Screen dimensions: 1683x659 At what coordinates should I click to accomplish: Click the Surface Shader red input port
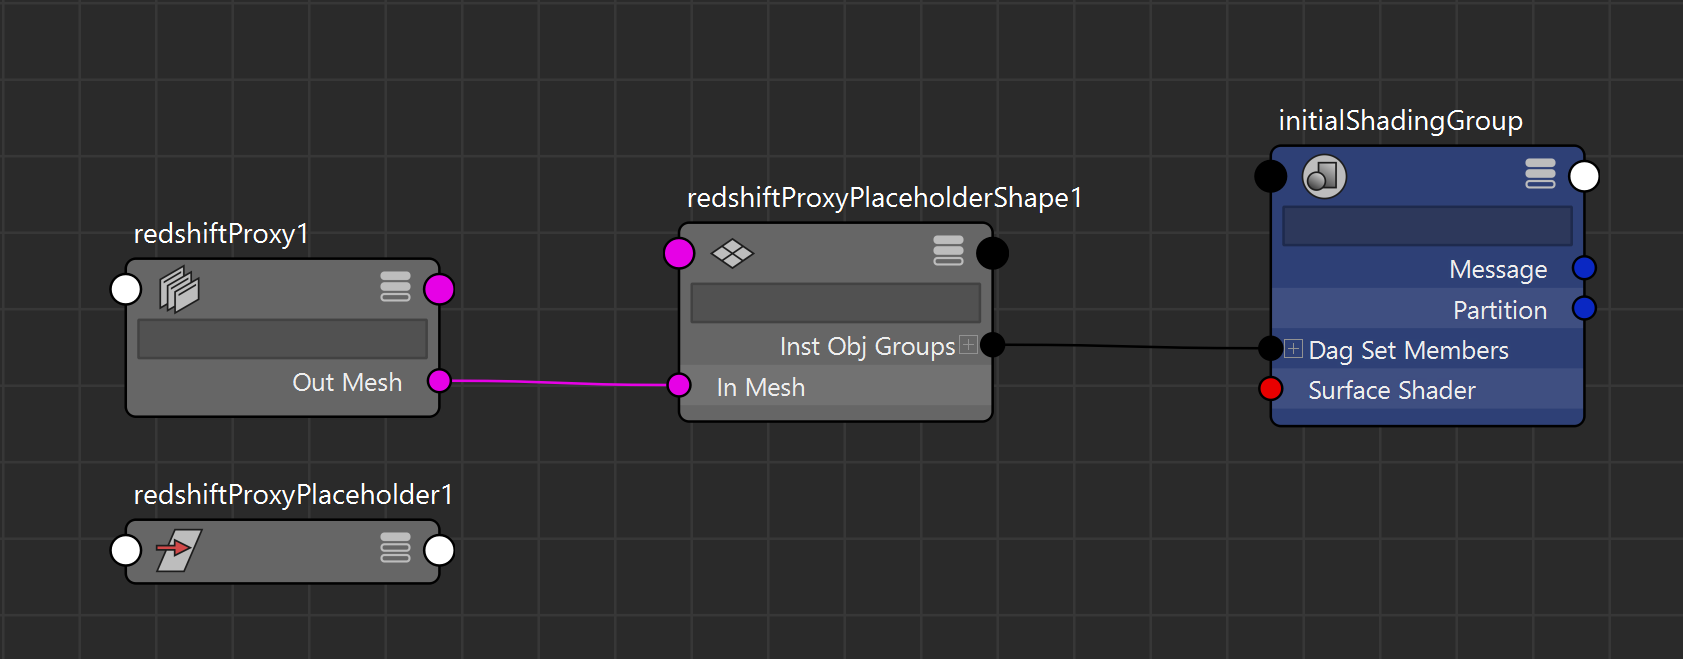click(x=1271, y=389)
